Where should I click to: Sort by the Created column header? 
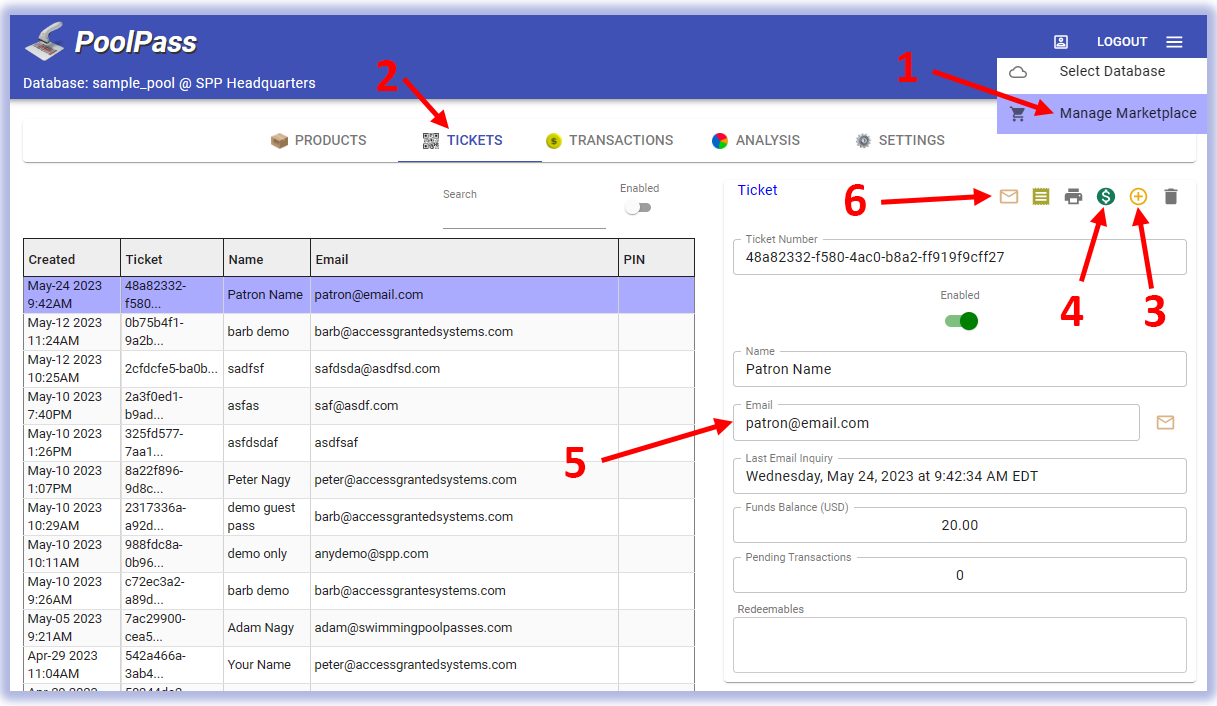[x=72, y=259]
